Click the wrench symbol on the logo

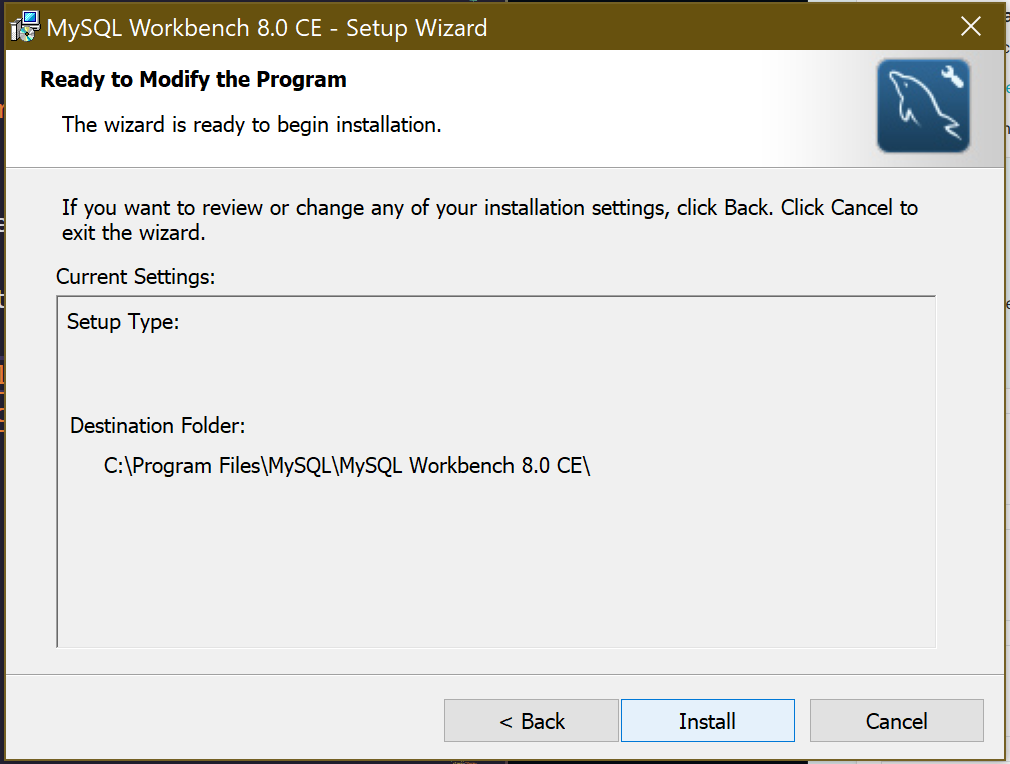point(952,76)
